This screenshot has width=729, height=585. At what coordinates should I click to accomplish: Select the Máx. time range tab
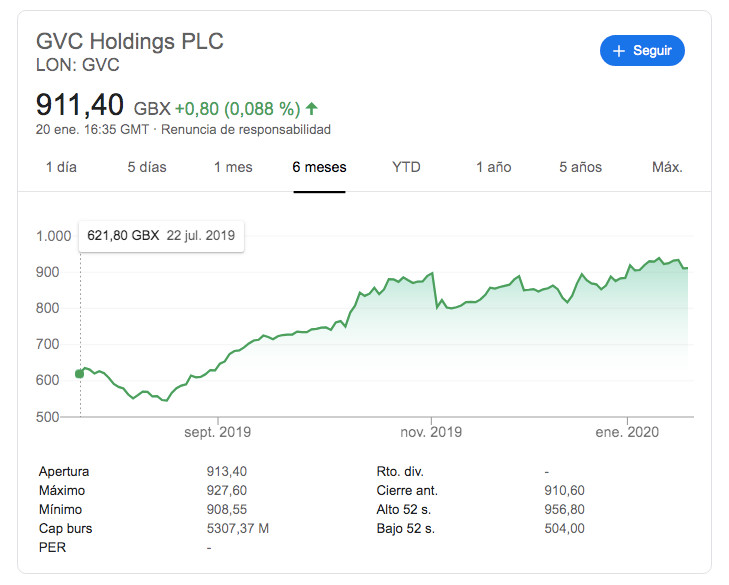667,167
